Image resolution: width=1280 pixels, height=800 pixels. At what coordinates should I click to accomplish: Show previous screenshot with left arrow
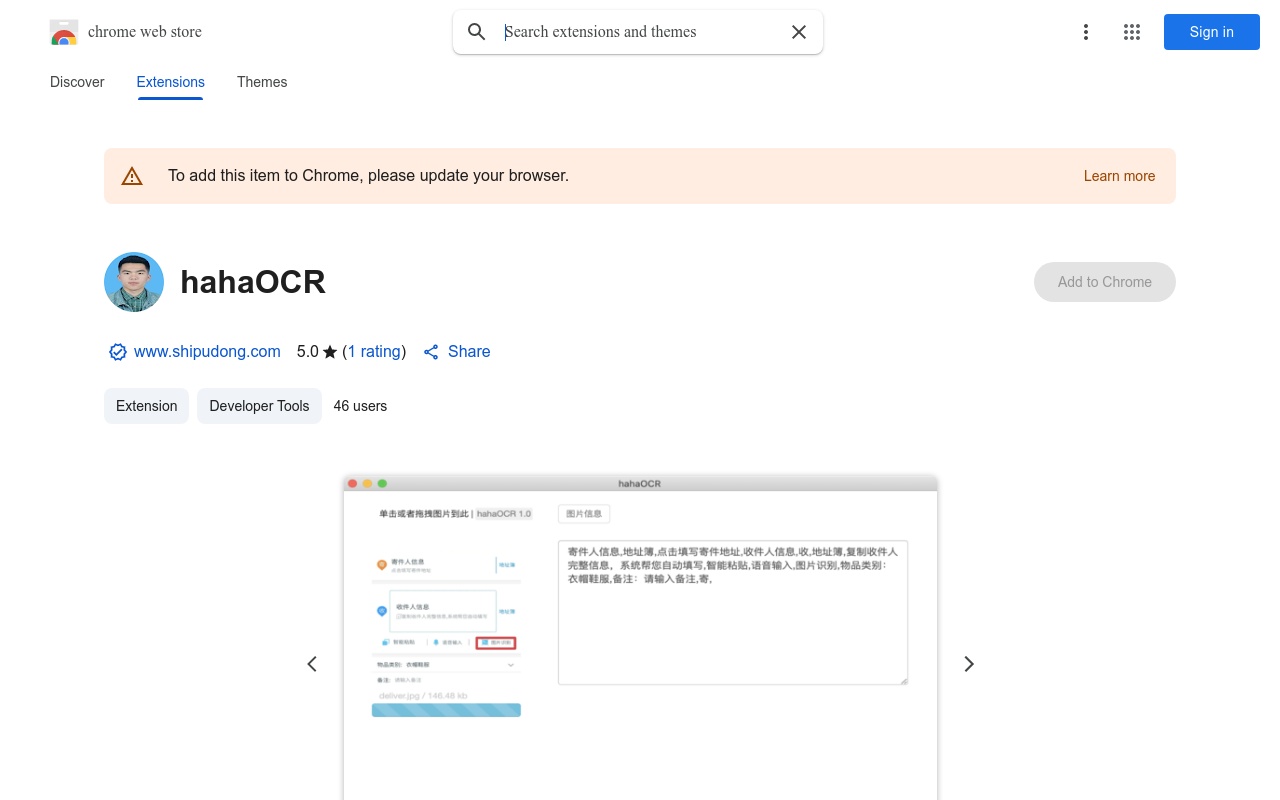click(312, 664)
